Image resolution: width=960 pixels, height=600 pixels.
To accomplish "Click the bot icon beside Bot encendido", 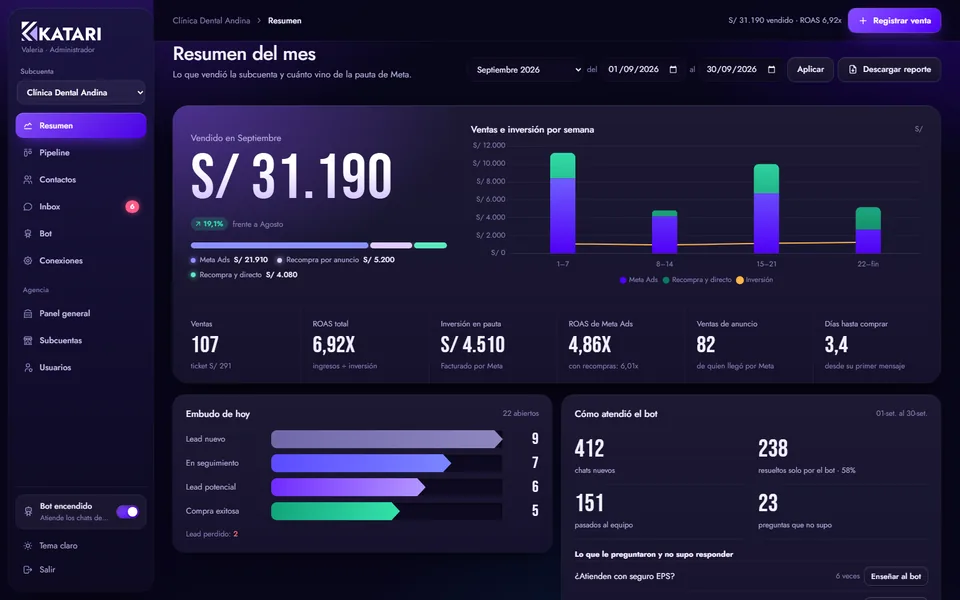I will point(28,511).
